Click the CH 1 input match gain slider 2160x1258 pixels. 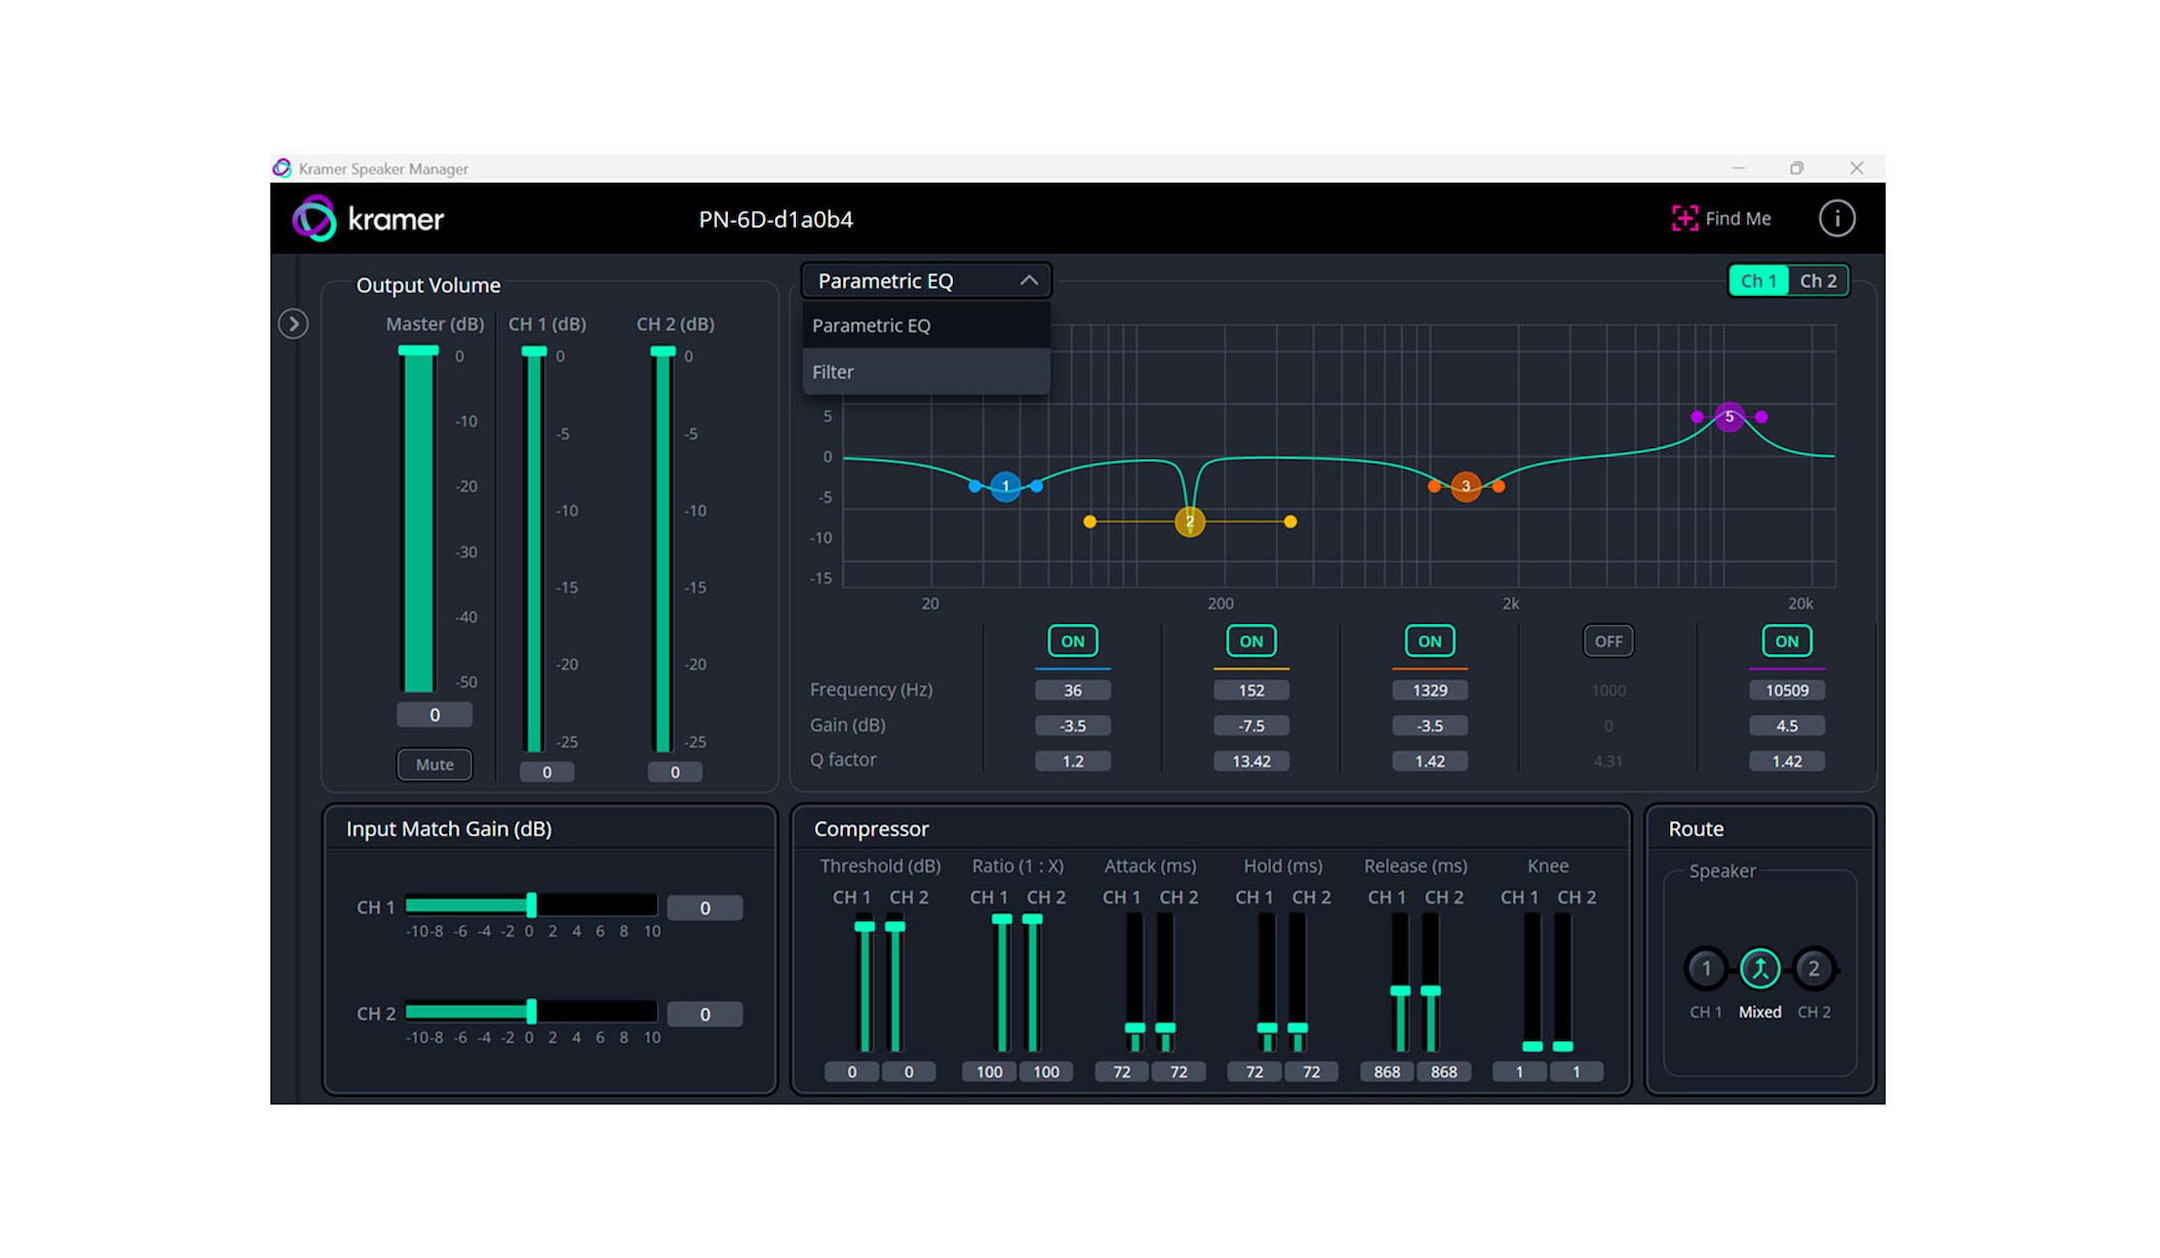pos(531,906)
